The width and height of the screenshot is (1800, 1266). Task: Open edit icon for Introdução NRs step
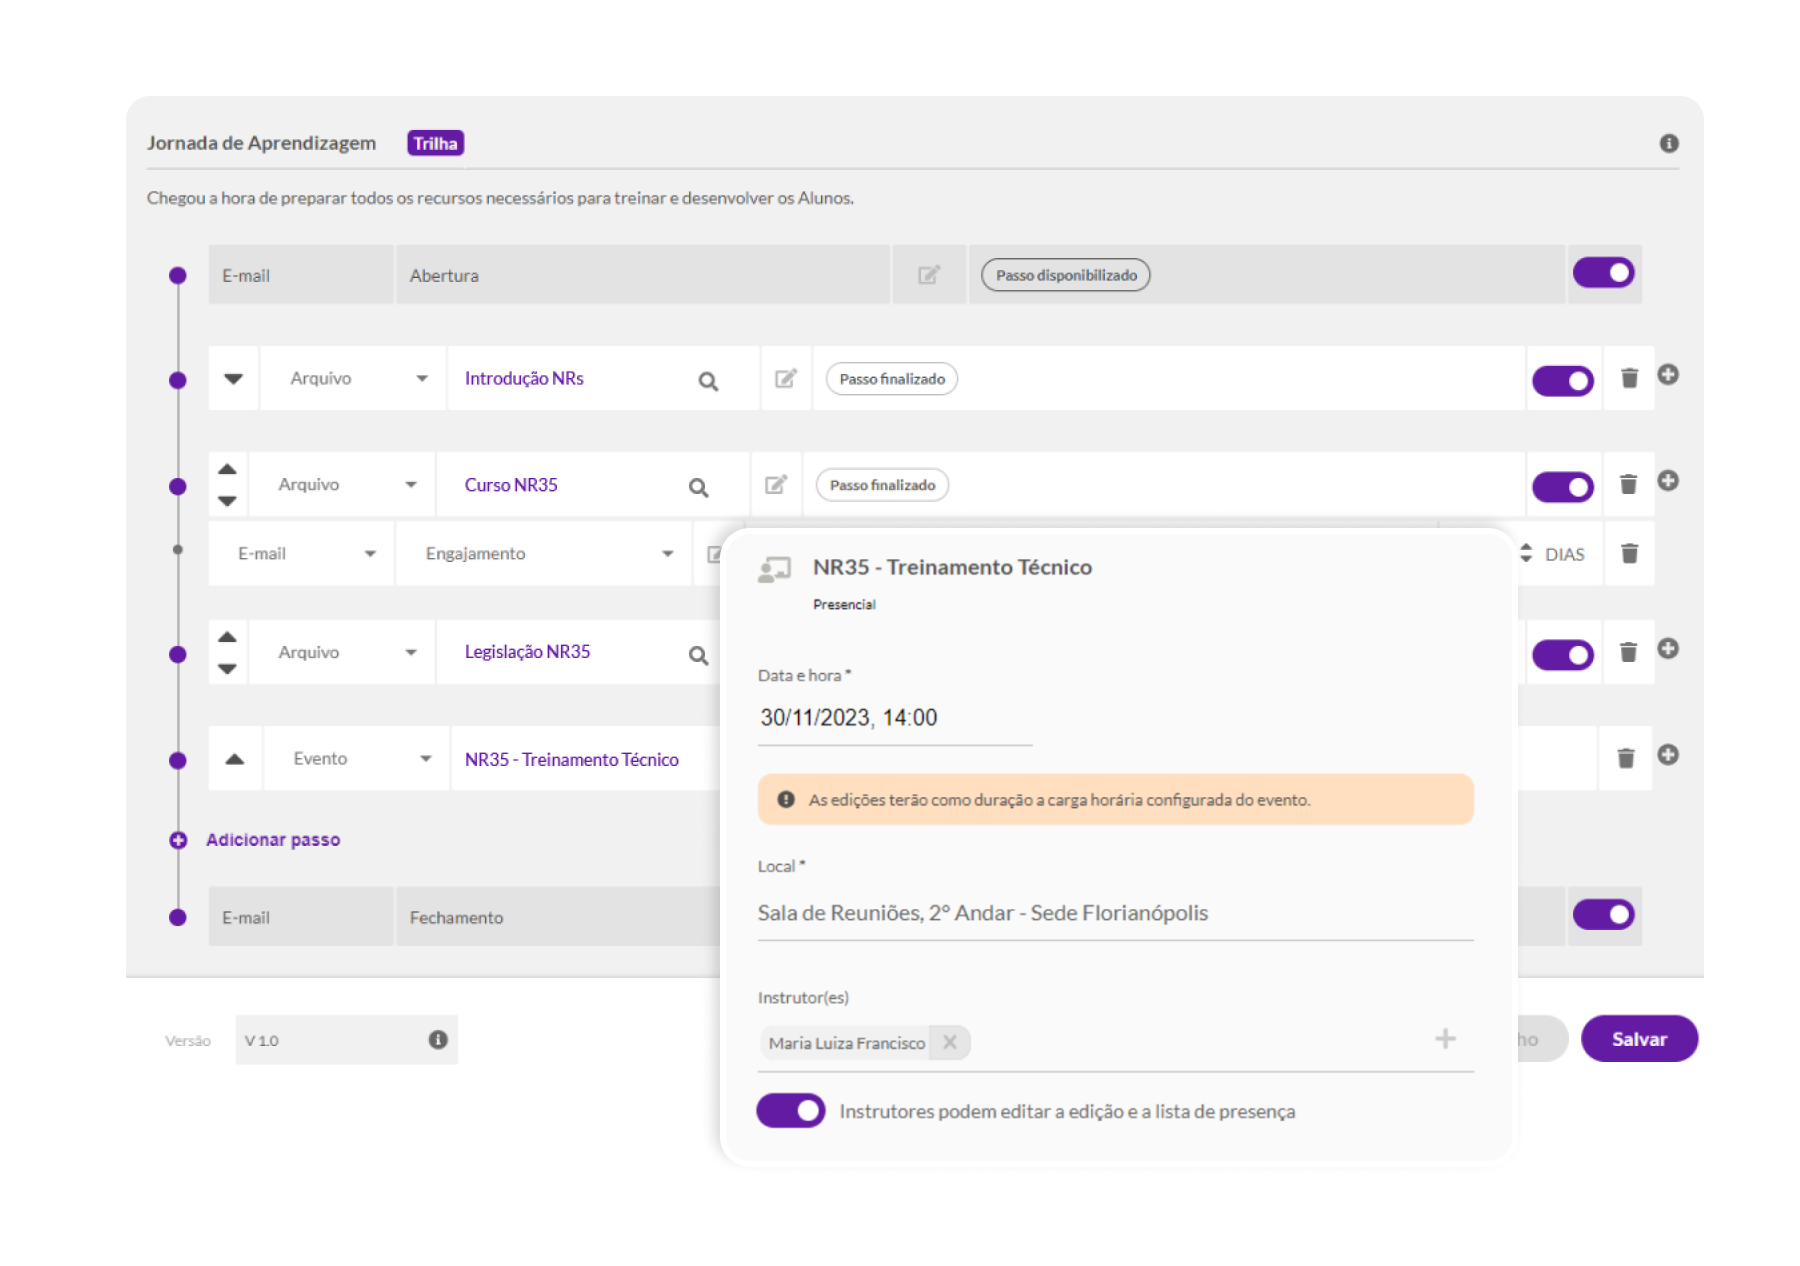786,378
